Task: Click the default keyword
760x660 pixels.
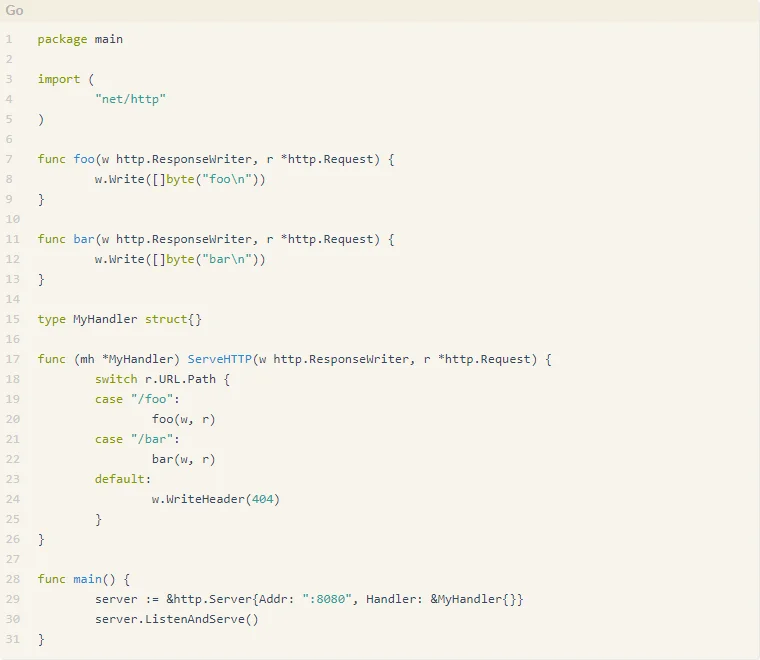Action: pos(119,479)
